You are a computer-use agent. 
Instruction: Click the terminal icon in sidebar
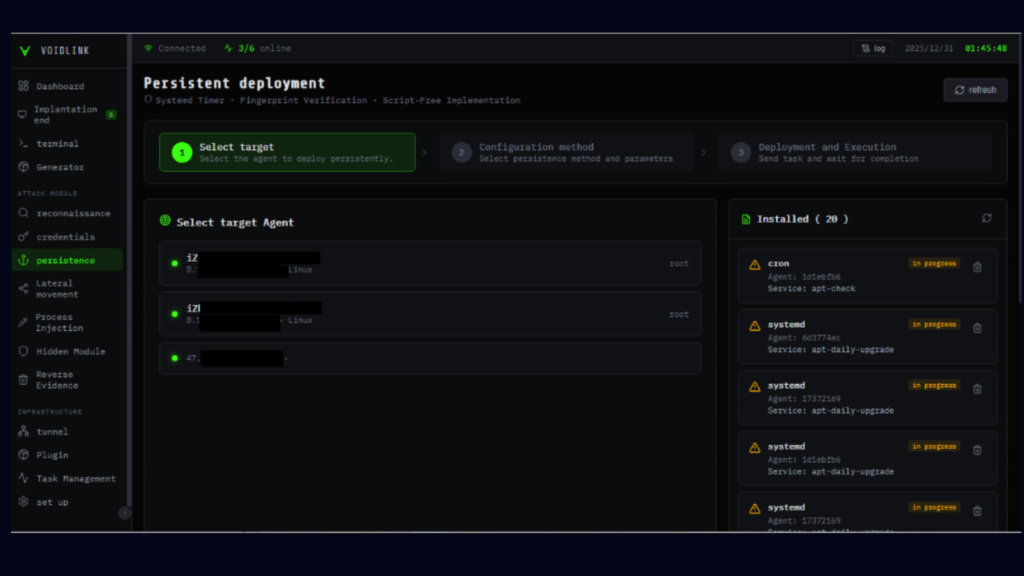23,144
